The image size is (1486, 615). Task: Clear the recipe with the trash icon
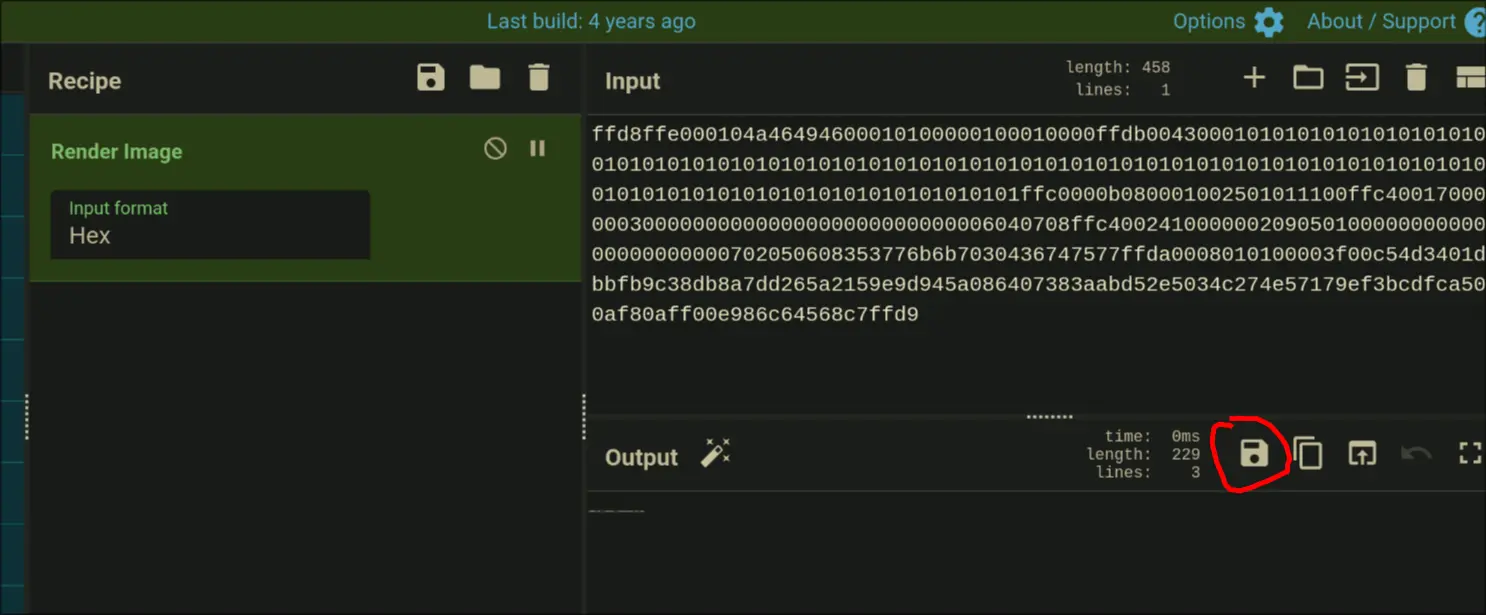coord(539,78)
